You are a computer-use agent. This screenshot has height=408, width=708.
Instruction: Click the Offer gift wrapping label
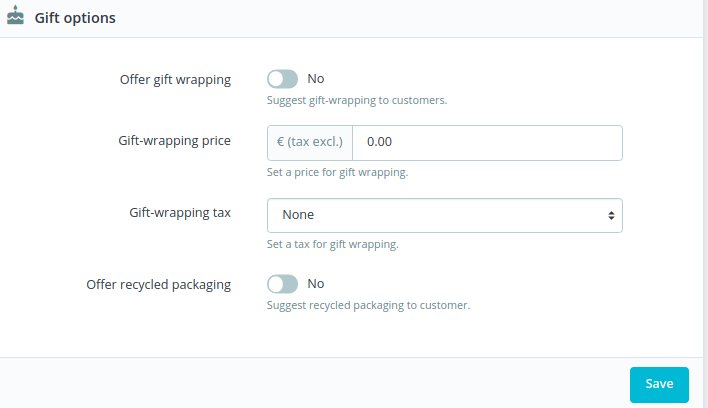(x=175, y=79)
